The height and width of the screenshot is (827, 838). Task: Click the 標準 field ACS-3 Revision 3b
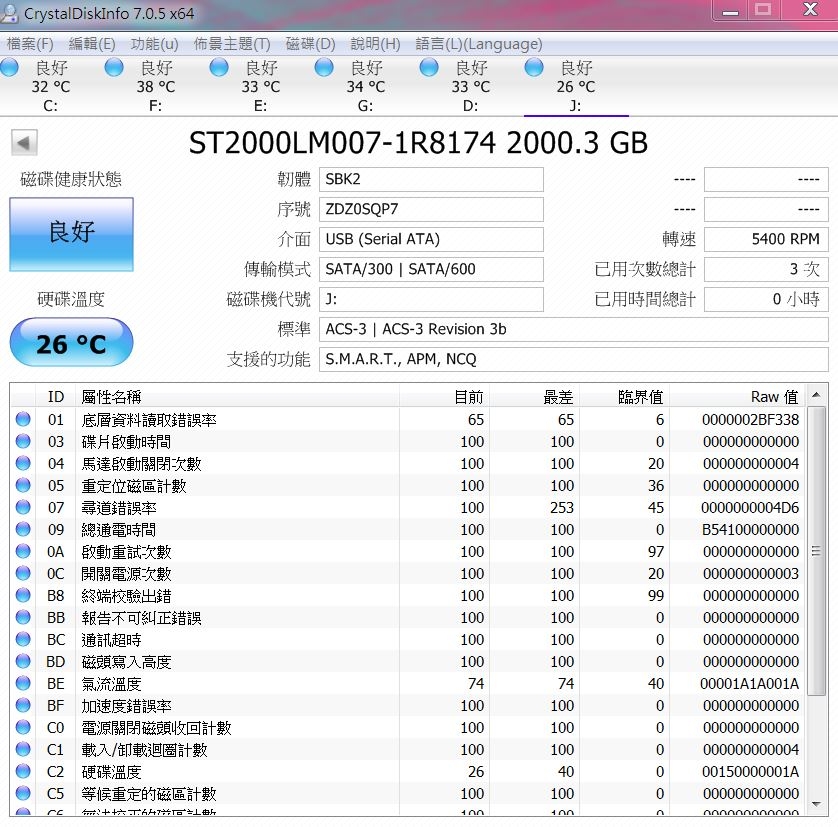[x=574, y=329]
